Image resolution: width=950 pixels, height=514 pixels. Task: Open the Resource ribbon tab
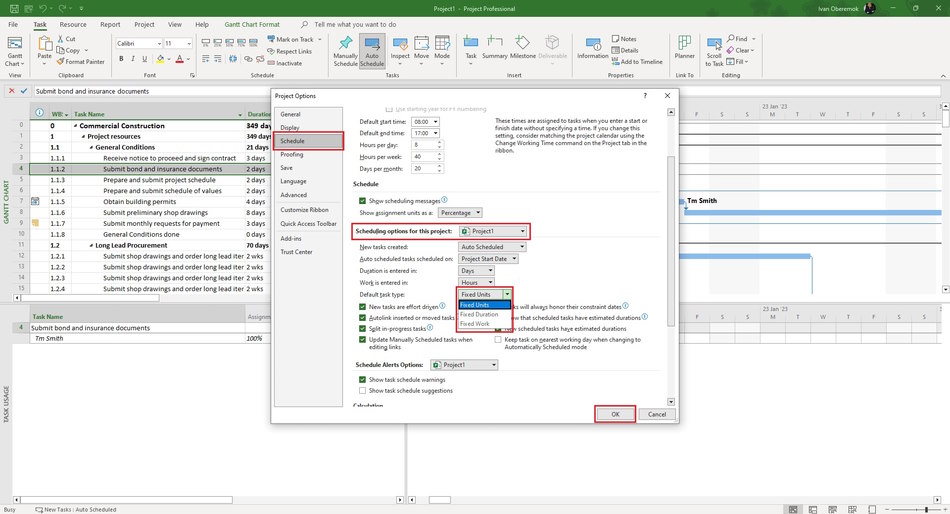point(73,25)
